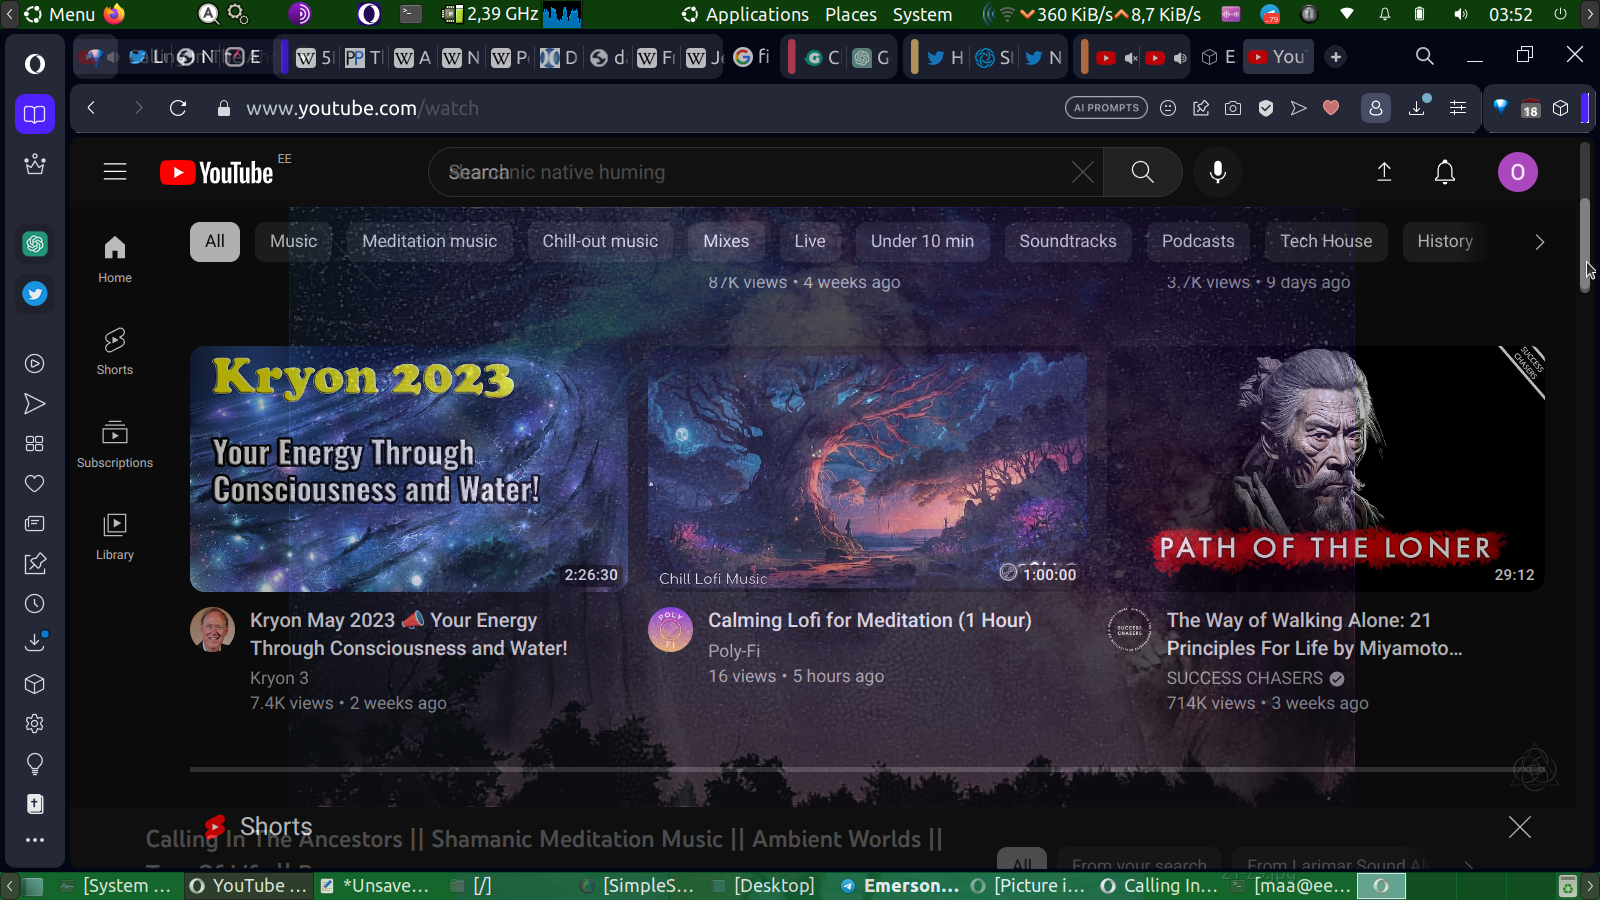
Task: Open the lightbulb tips icon in sidebar
Action: pos(35,764)
